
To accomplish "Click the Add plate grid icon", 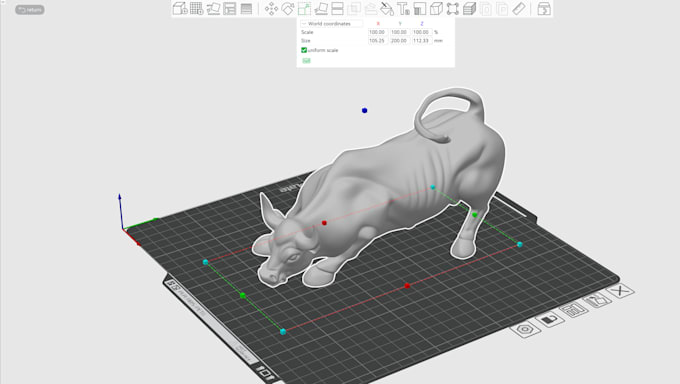I will point(196,8).
